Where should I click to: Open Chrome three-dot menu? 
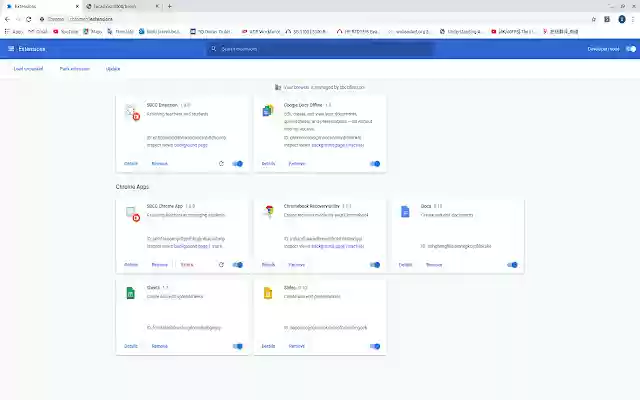point(633,19)
